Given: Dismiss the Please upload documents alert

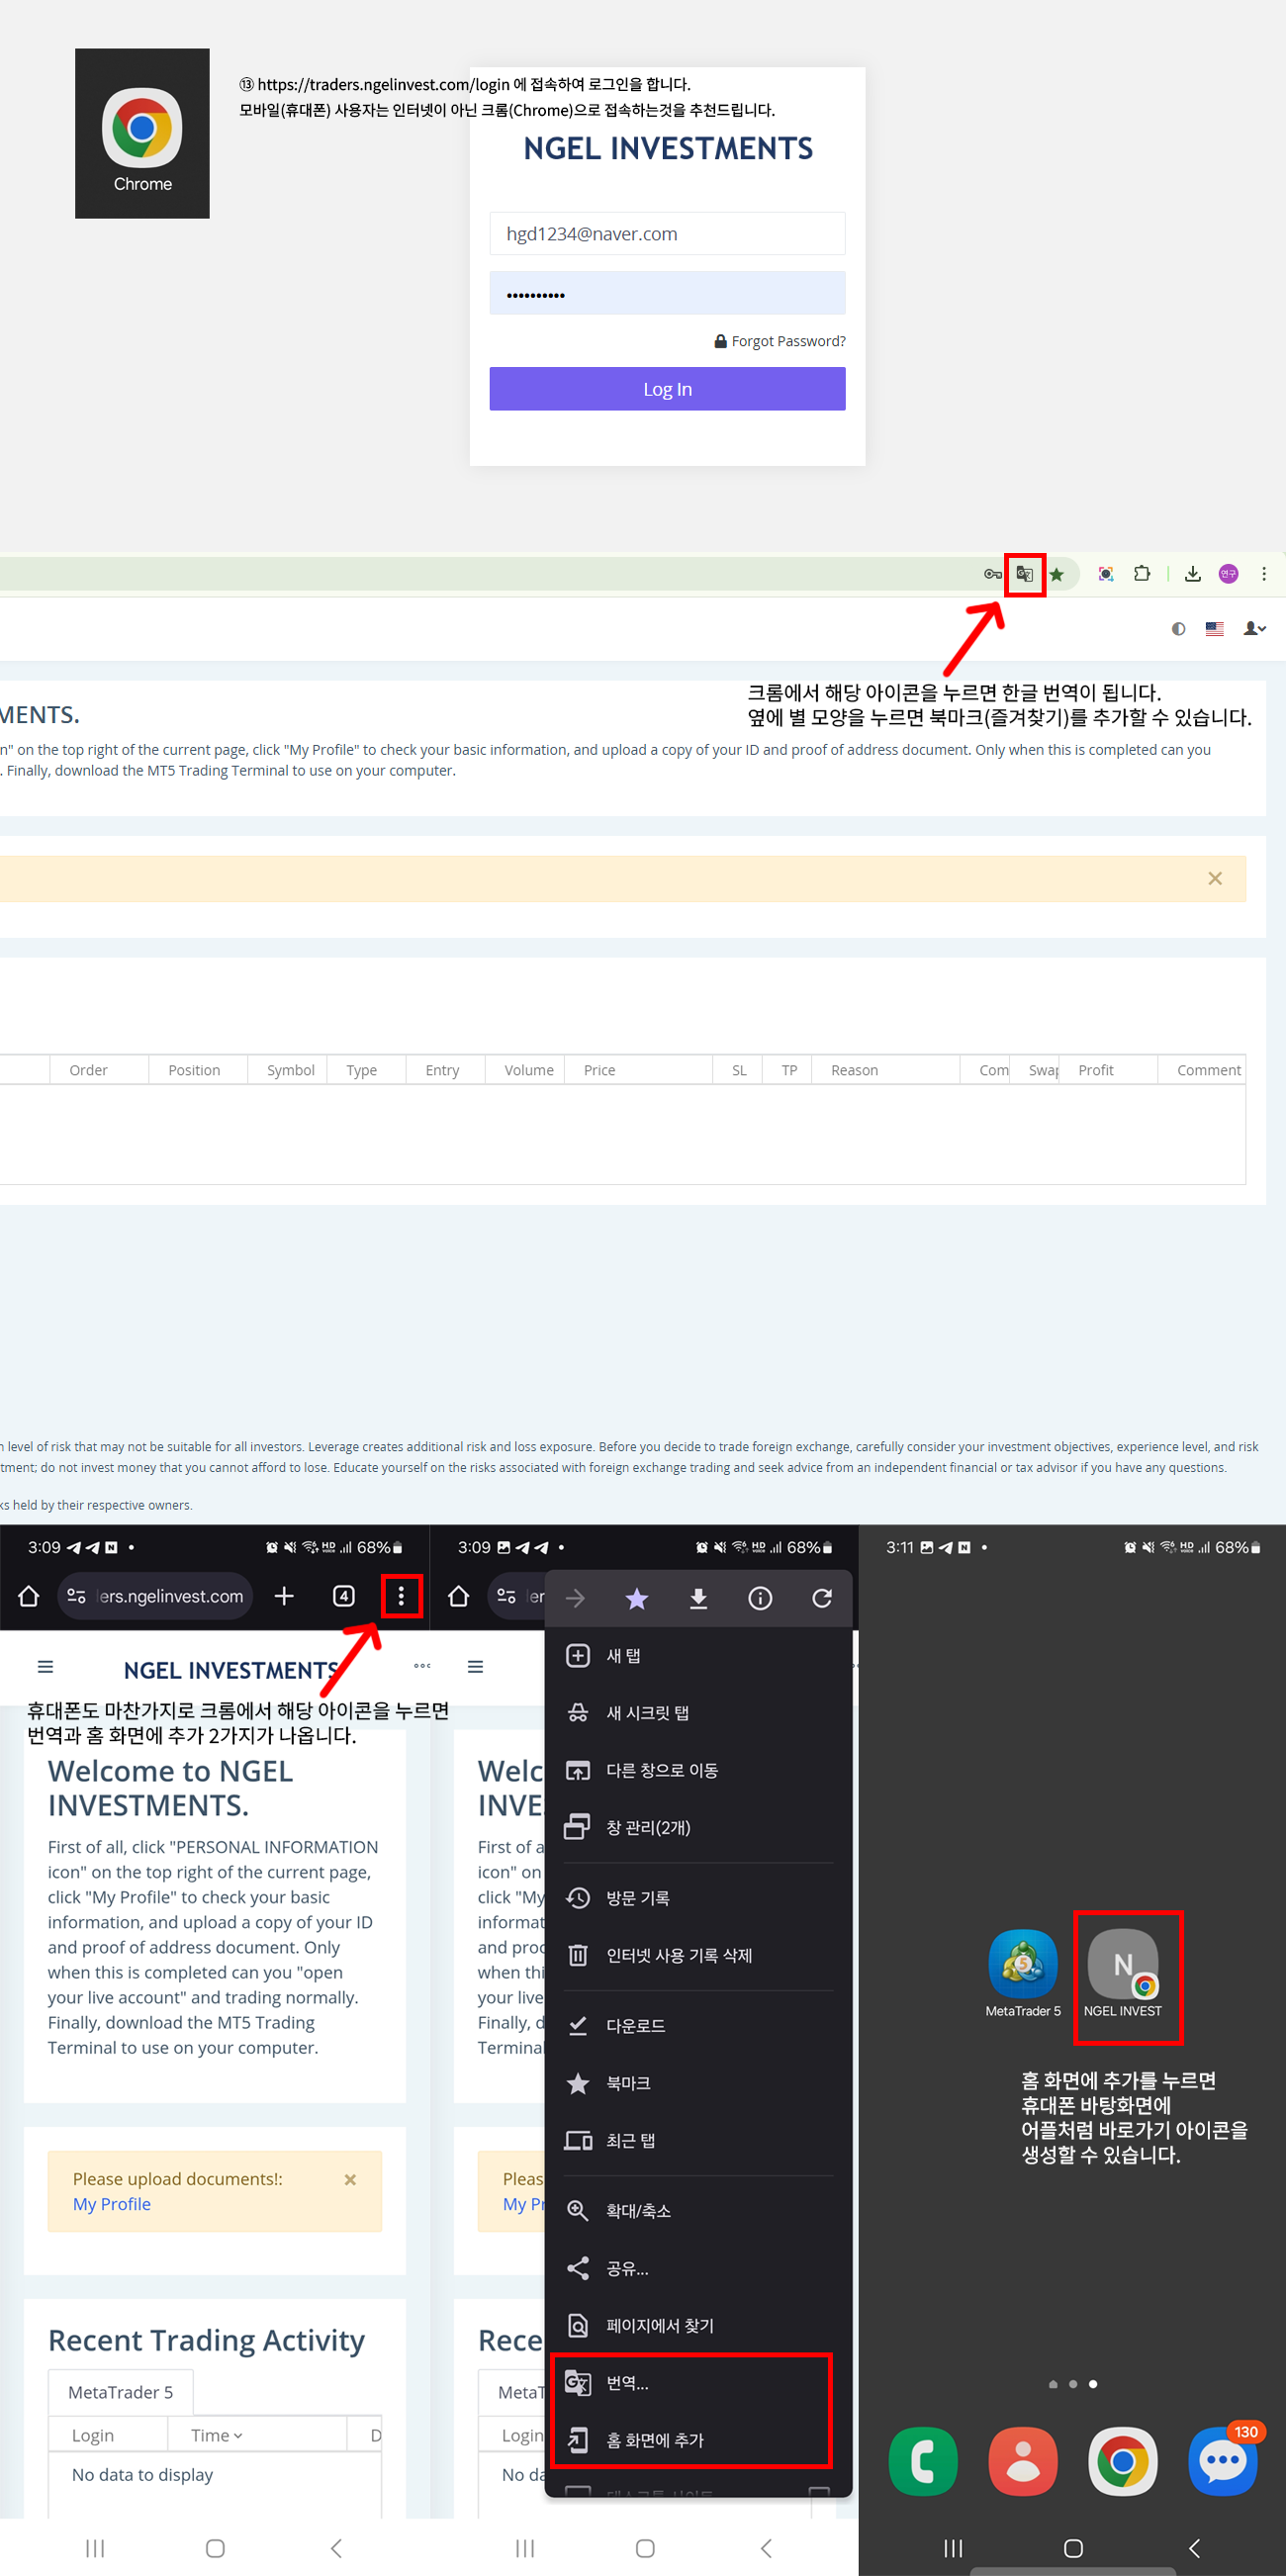Looking at the screenshot, I should click(x=350, y=2179).
